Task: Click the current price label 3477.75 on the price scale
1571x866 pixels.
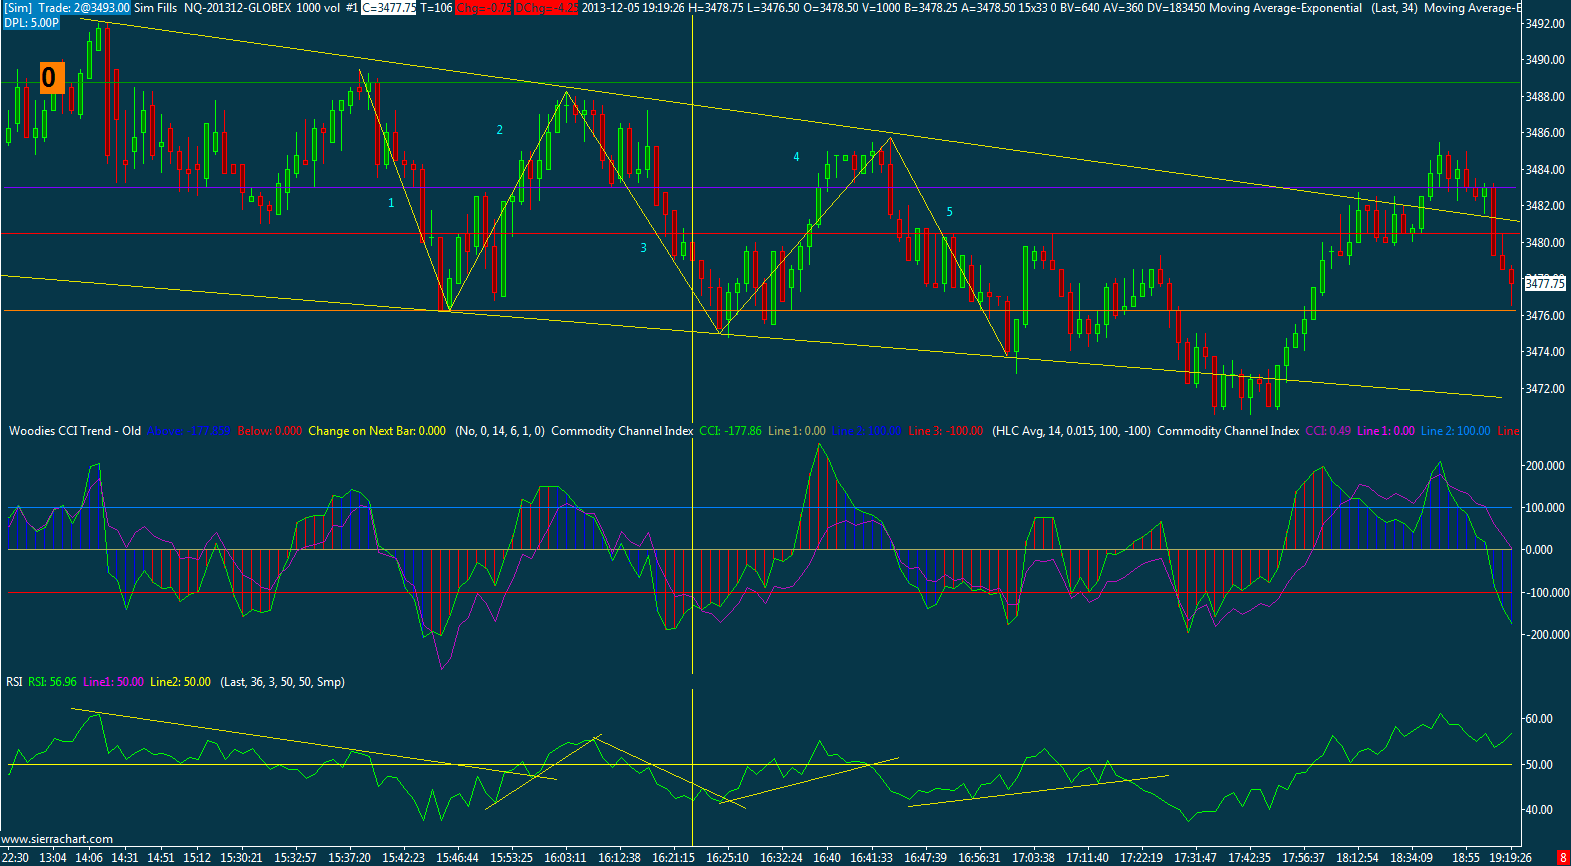Action: click(1544, 284)
